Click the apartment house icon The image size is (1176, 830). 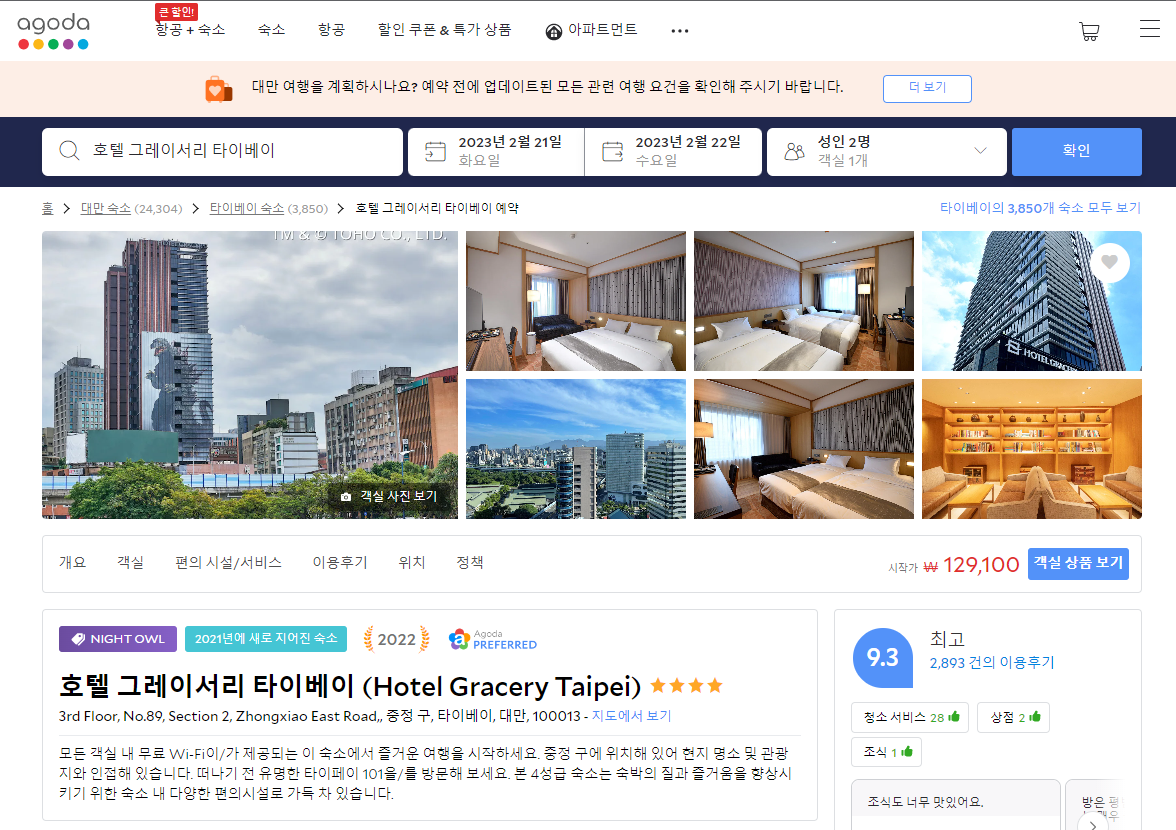pos(554,31)
